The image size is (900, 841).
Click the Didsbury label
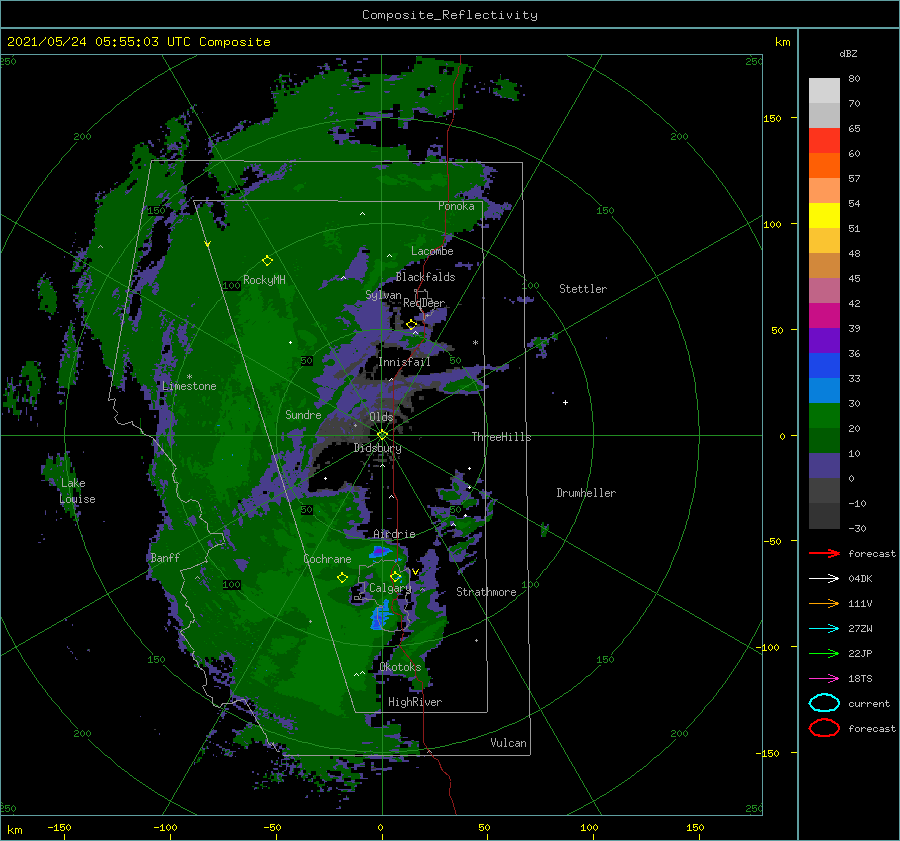click(377, 448)
